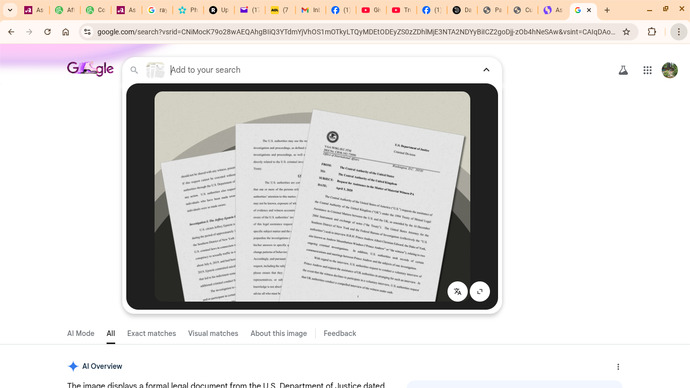Open Search Labs flask icon
The image size is (690, 388).
[x=623, y=70]
